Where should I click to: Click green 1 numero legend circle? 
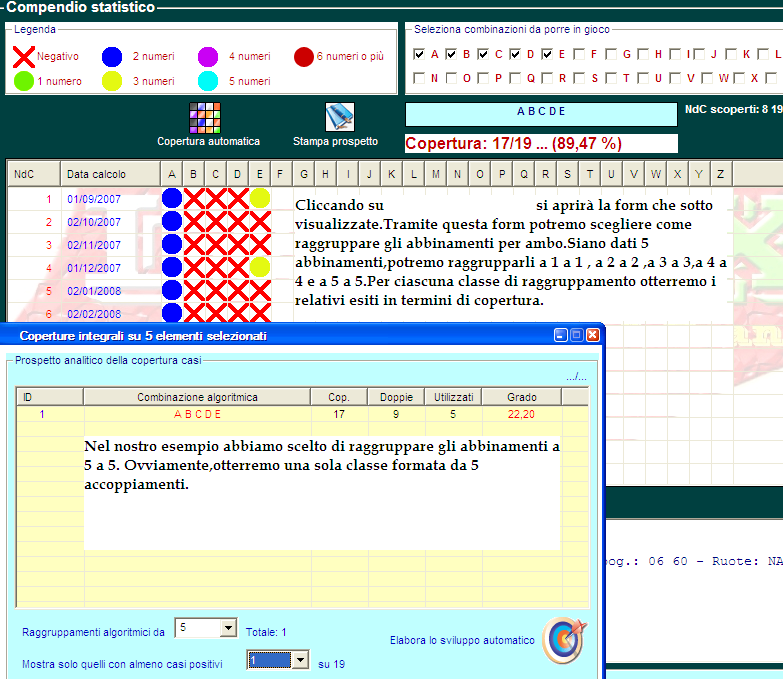tap(23, 81)
